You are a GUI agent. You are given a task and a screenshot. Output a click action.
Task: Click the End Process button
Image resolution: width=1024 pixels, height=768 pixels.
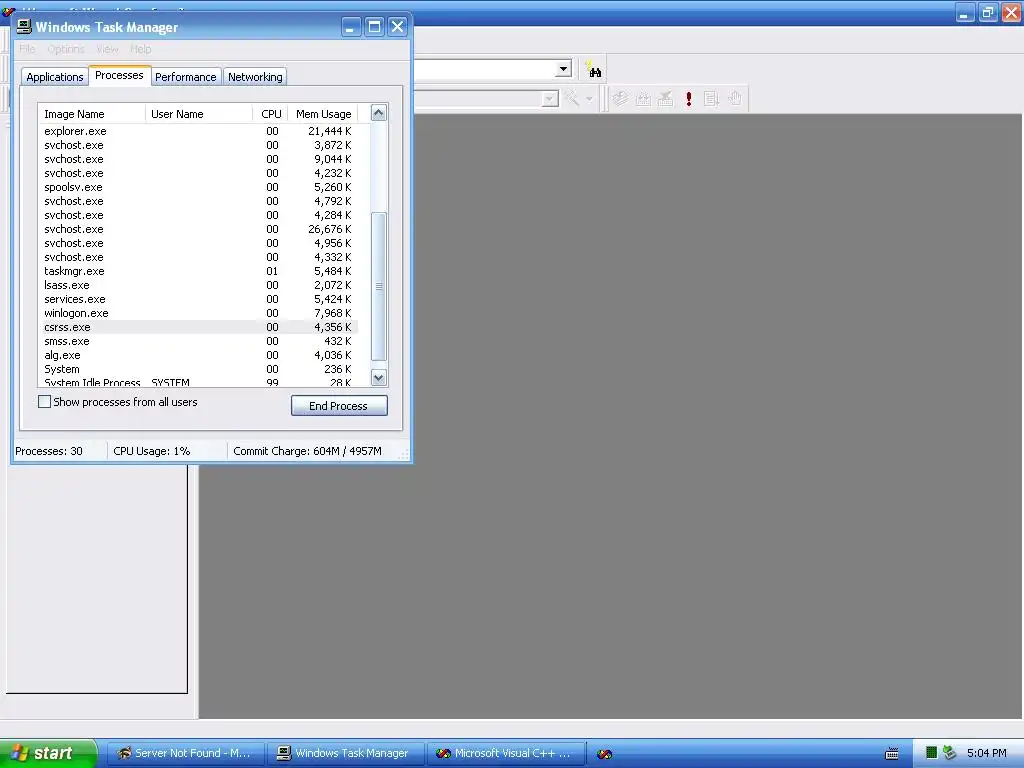(339, 406)
